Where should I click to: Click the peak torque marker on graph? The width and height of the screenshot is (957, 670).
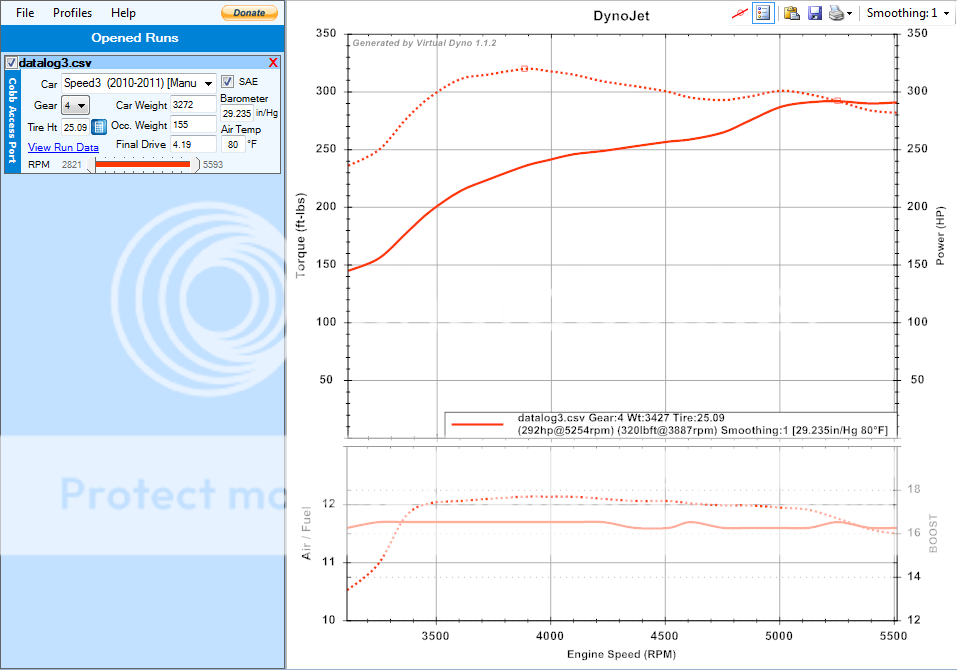[524, 69]
